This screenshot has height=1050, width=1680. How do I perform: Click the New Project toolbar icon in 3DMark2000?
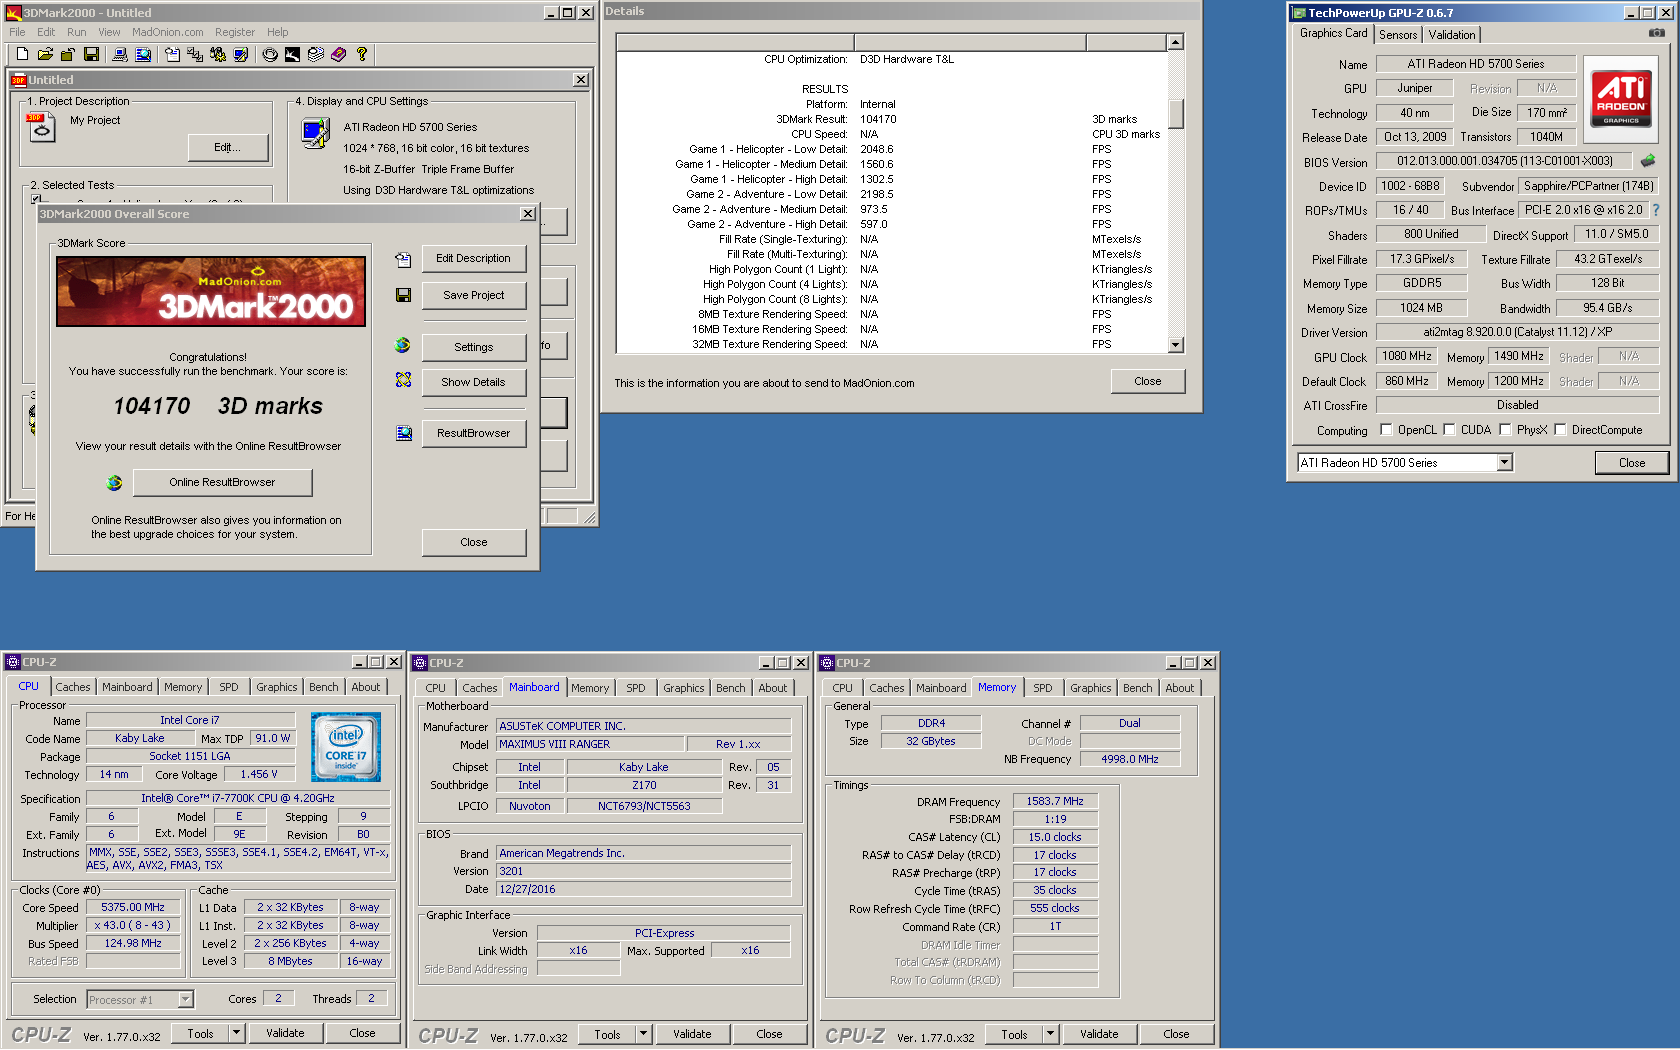[22, 54]
